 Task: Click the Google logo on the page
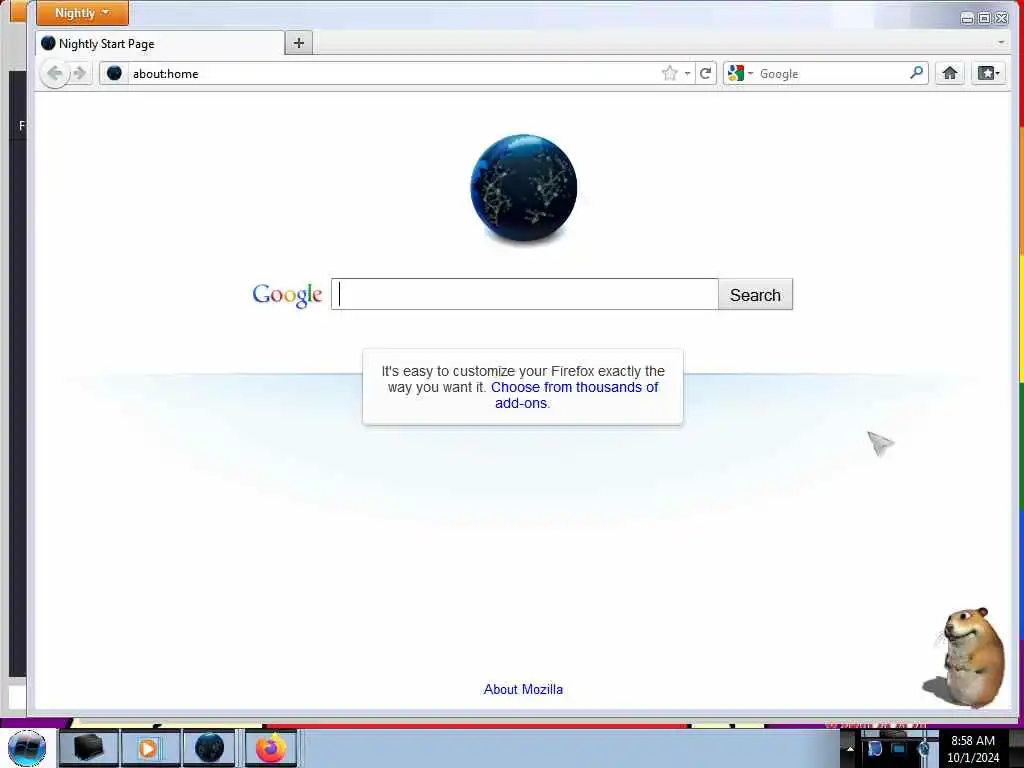point(287,295)
